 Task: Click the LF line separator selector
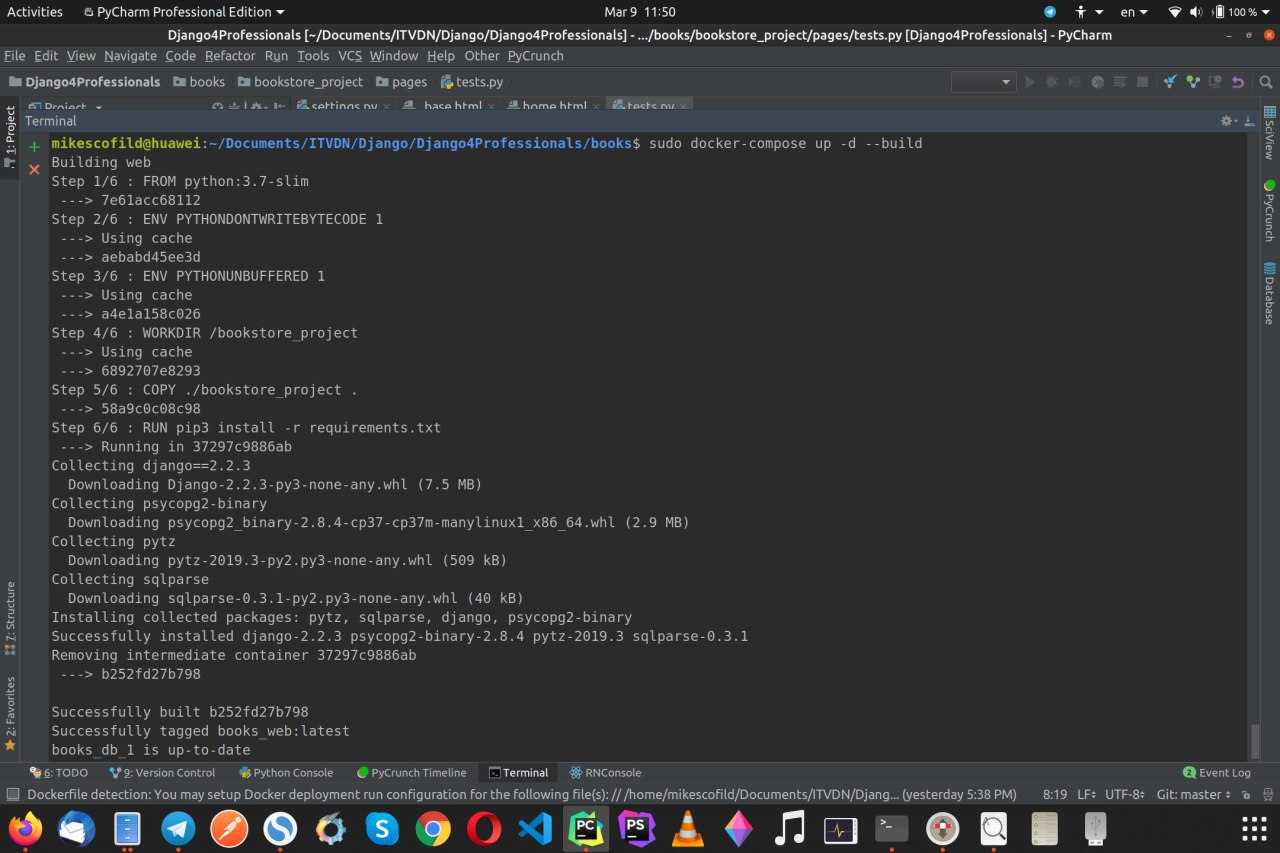pos(1086,794)
